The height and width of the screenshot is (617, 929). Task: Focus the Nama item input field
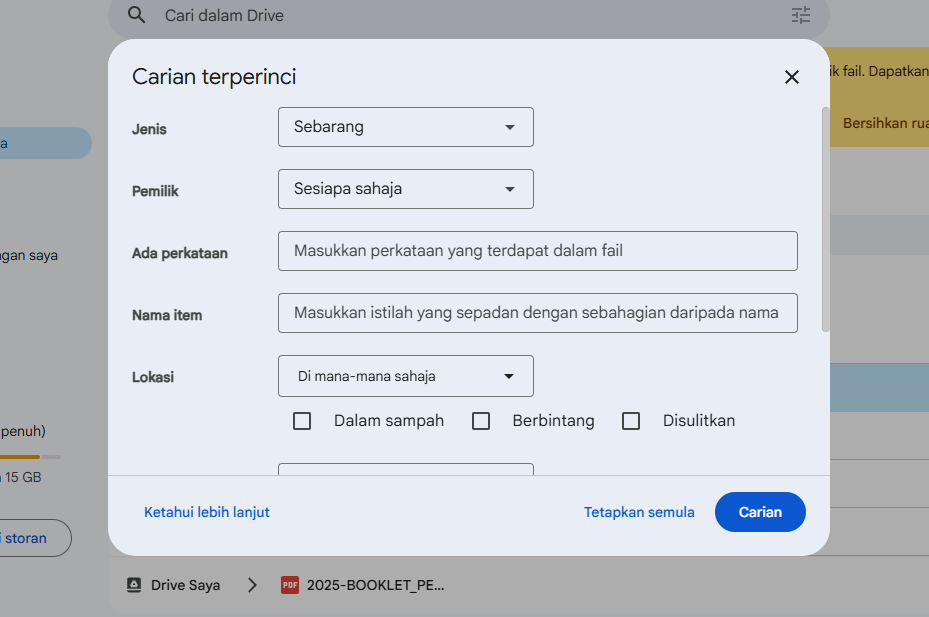click(x=537, y=313)
